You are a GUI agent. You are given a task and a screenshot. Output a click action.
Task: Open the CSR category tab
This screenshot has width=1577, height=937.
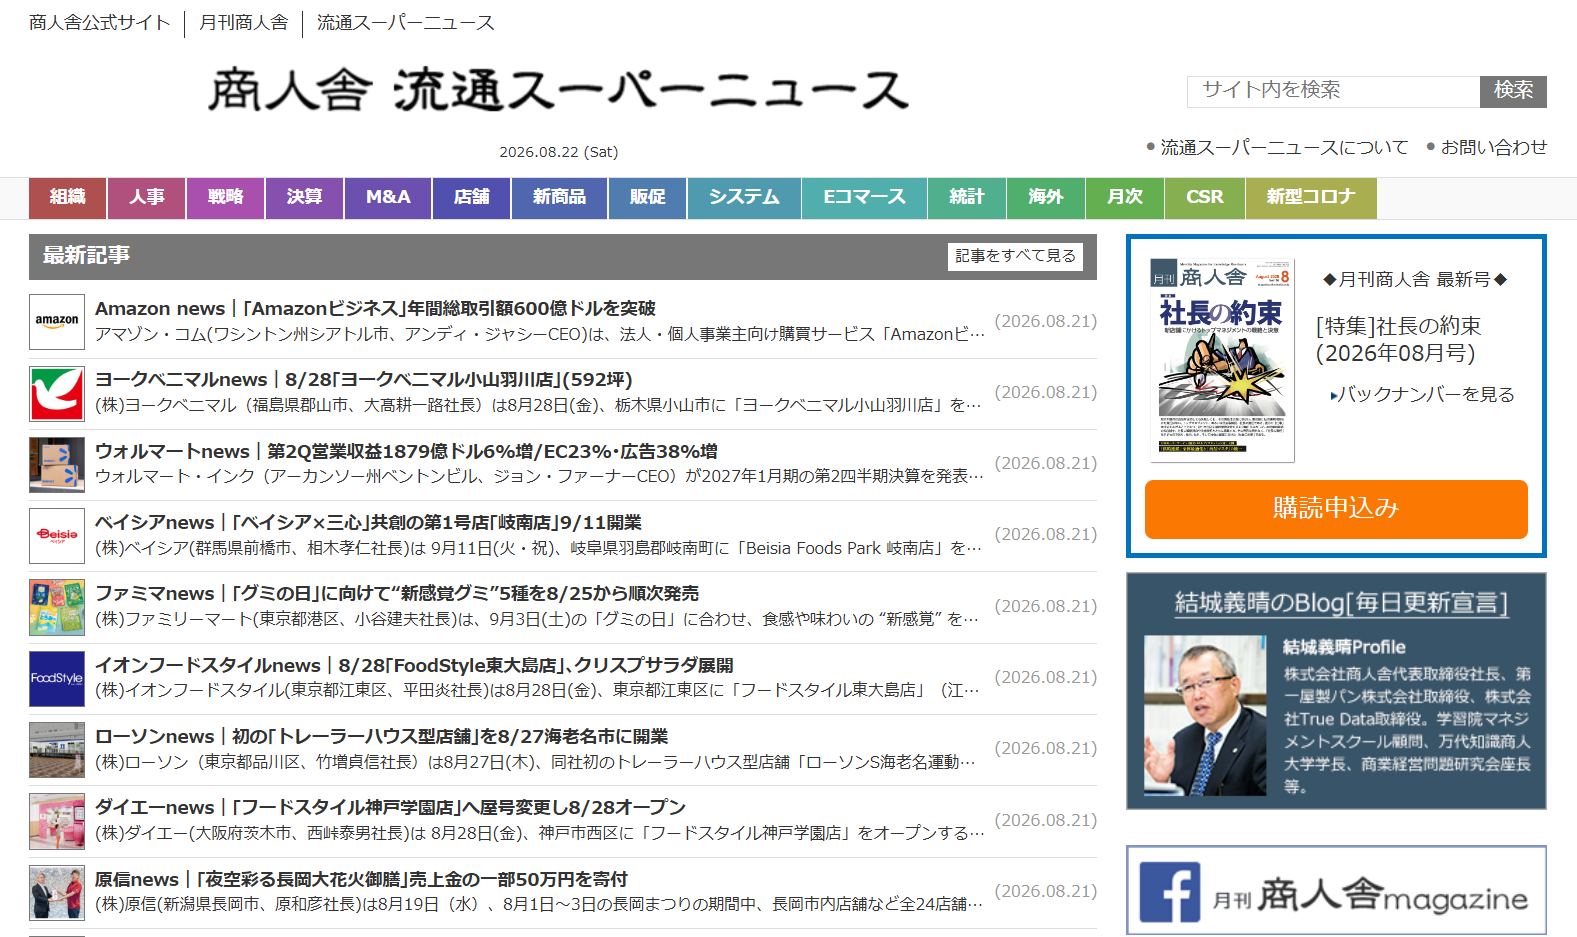point(1204,198)
